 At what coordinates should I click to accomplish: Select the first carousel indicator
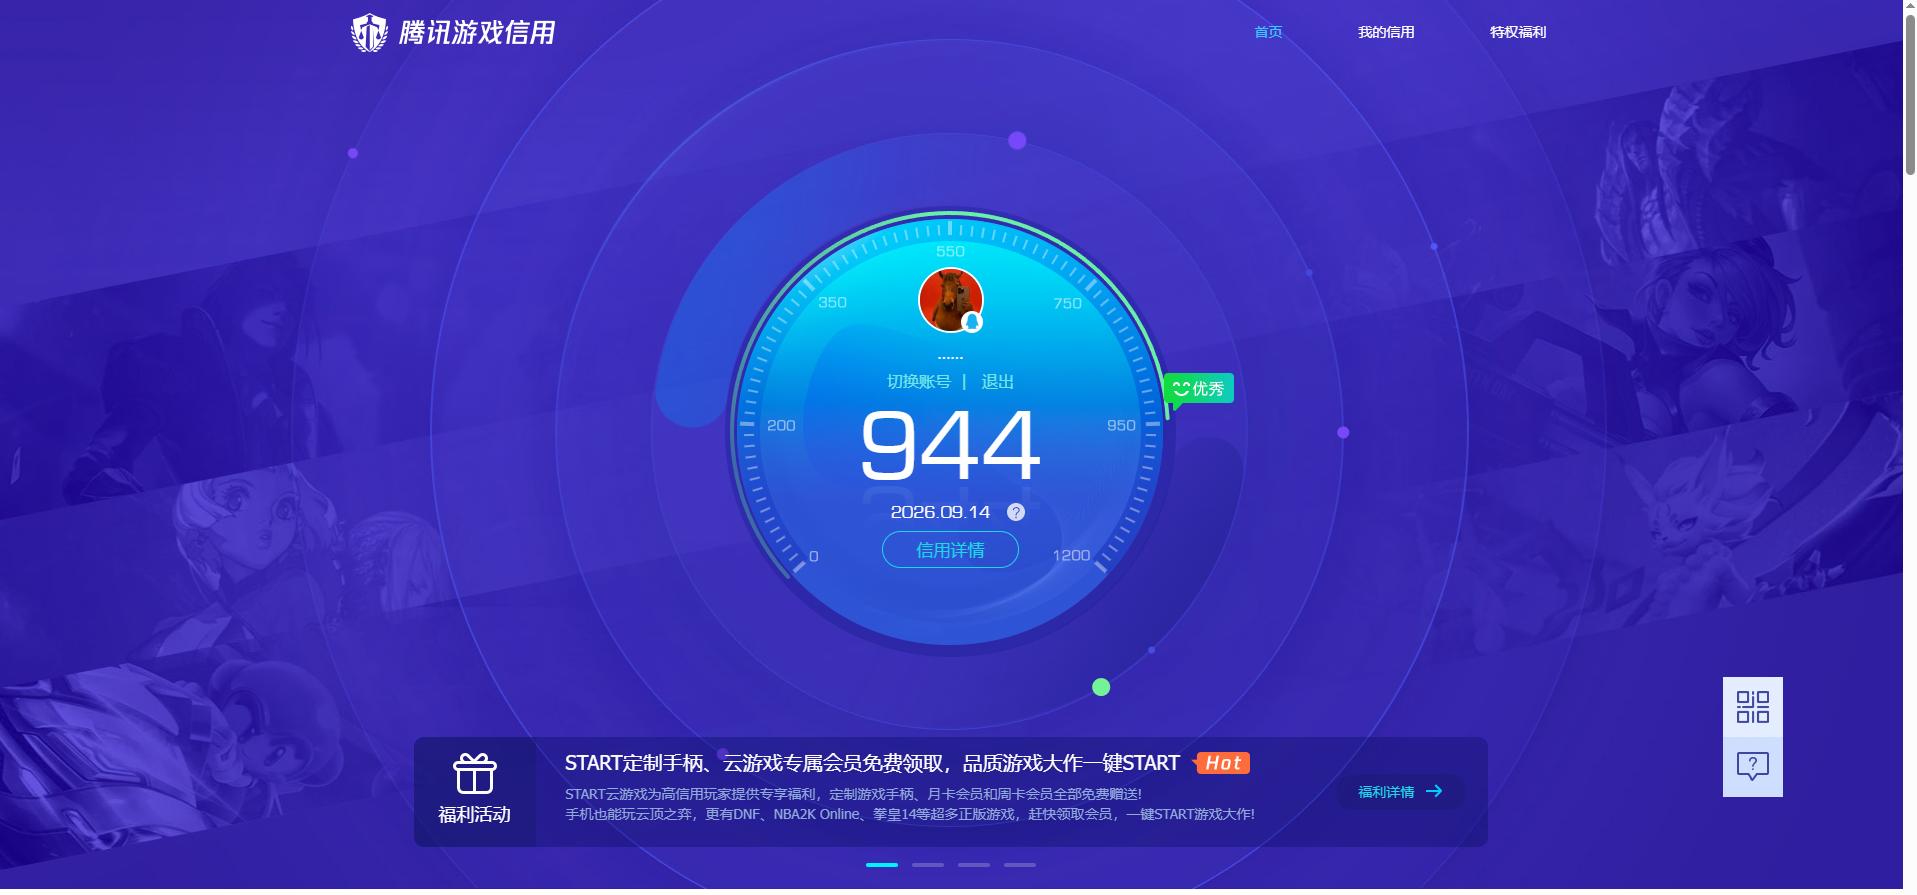point(882,865)
